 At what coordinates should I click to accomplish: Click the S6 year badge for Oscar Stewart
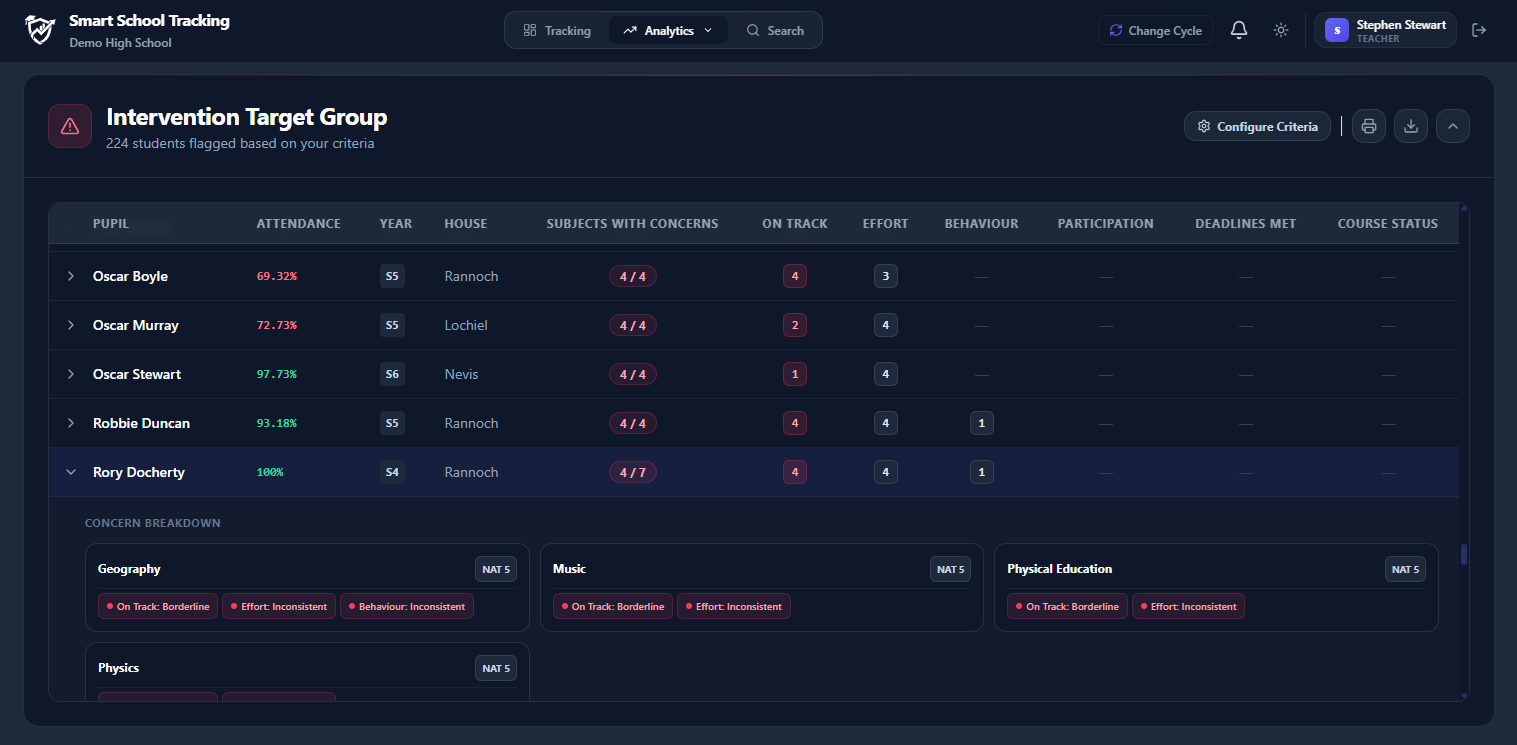pyautogui.click(x=392, y=374)
